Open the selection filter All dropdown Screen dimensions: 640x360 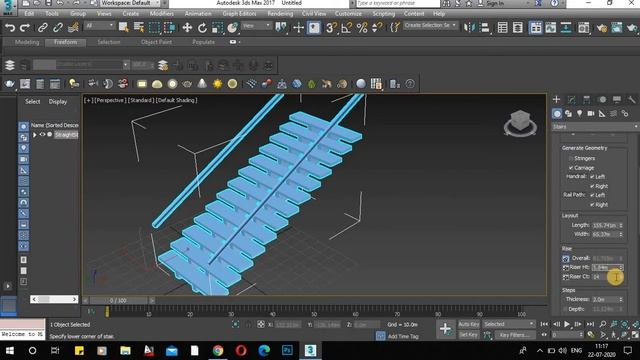click(x=100, y=26)
